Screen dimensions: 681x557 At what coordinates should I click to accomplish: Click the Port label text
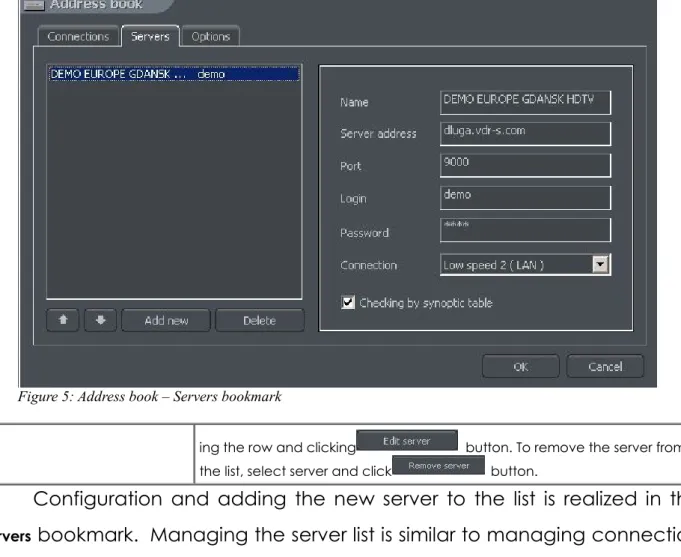click(350, 166)
